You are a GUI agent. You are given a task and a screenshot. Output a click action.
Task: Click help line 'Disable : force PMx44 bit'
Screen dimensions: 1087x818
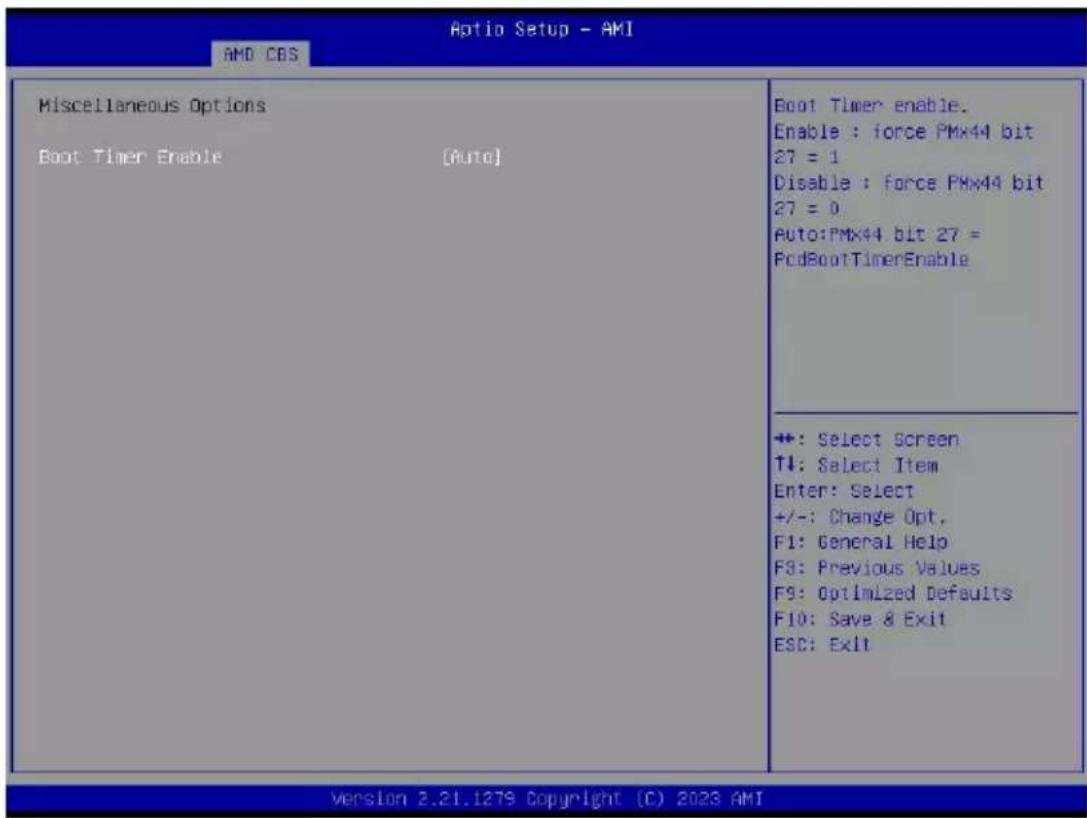(x=909, y=183)
